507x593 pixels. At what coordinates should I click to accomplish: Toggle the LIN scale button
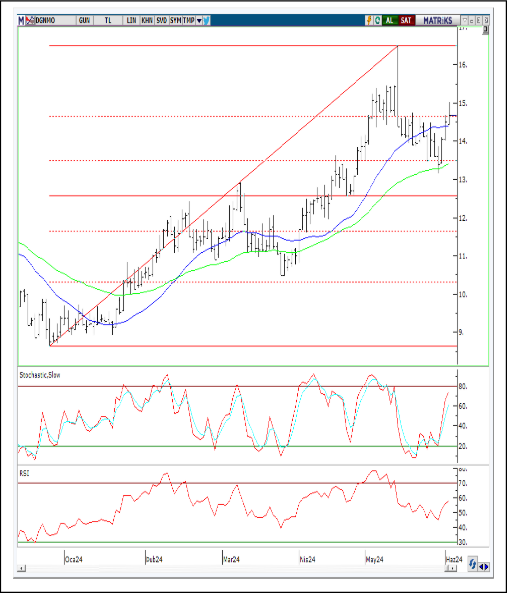tap(131, 20)
